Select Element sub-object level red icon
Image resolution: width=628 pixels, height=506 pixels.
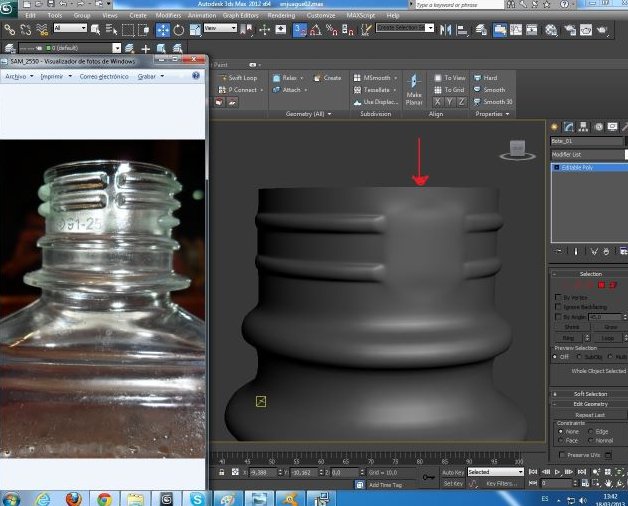coord(613,285)
